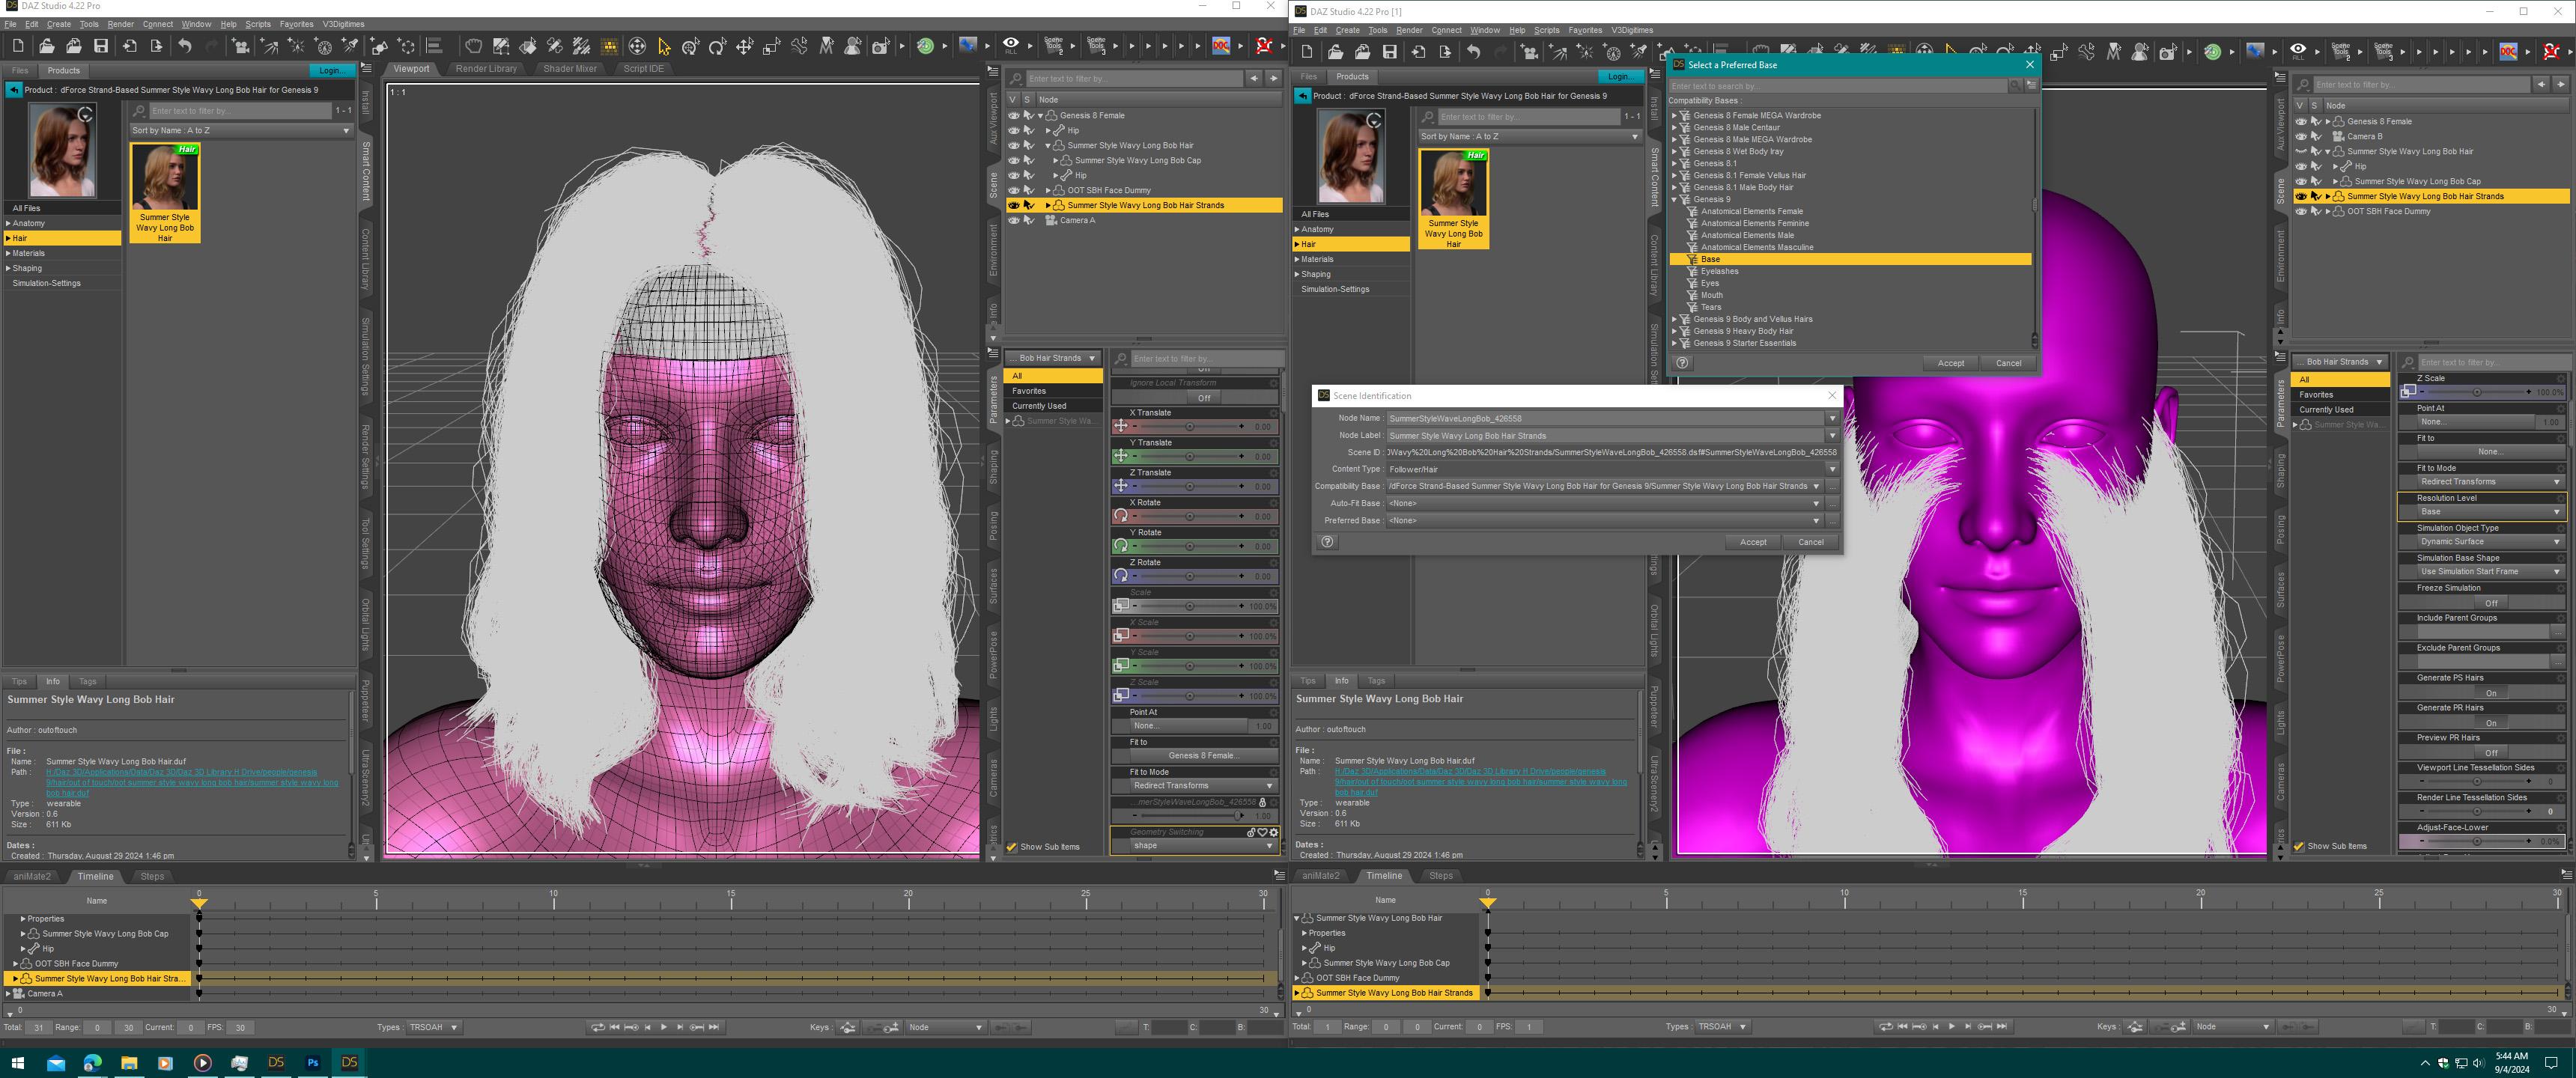Click red DOC icon in left toolbar

[1221, 46]
